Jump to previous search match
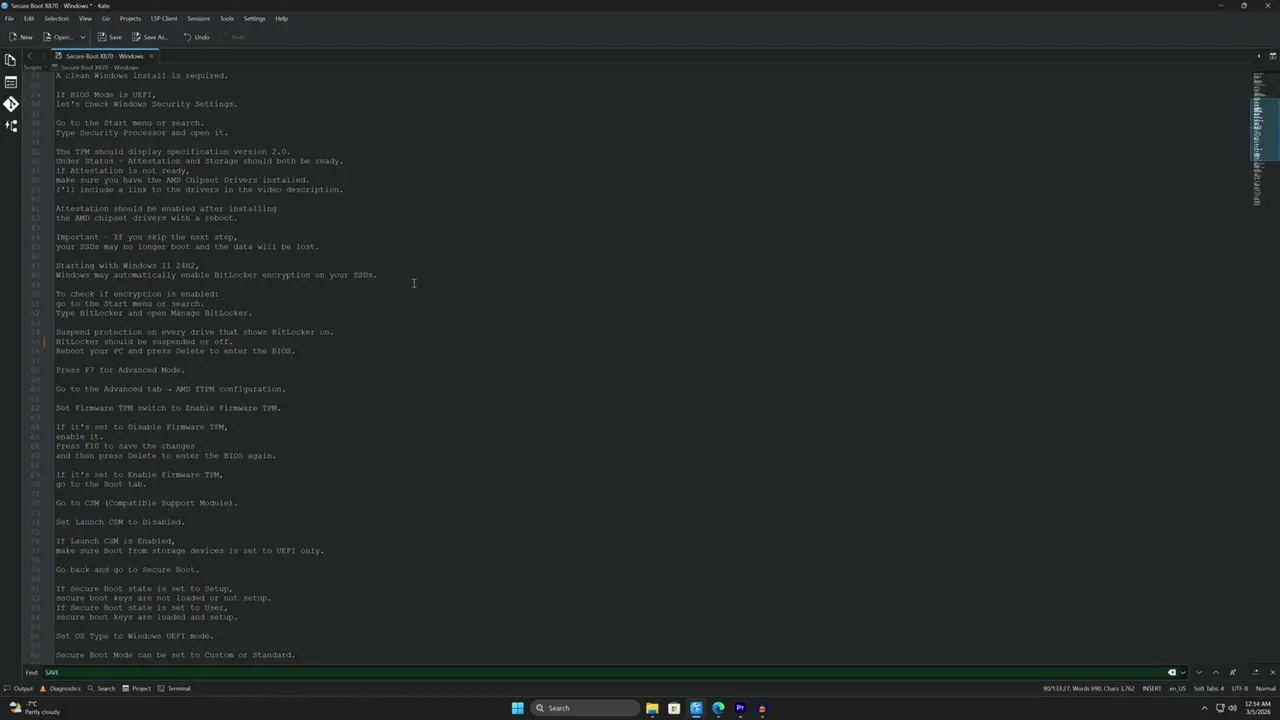The image size is (1280, 720). point(1215,672)
